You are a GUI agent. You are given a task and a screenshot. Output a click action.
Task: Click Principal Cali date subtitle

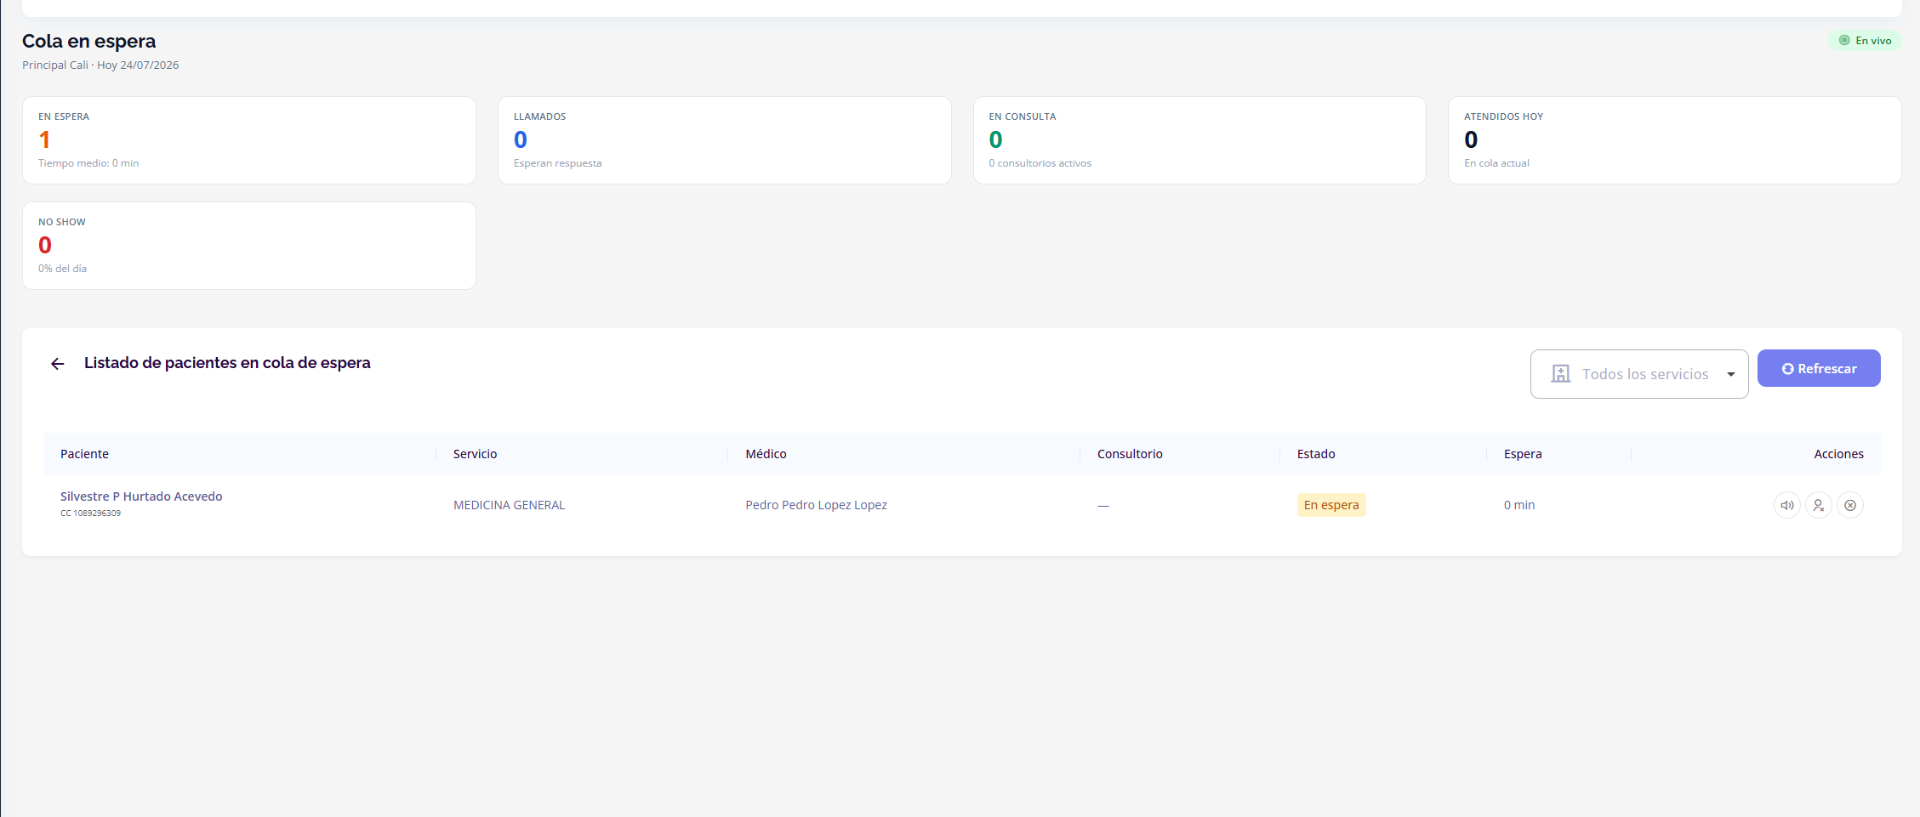(101, 65)
